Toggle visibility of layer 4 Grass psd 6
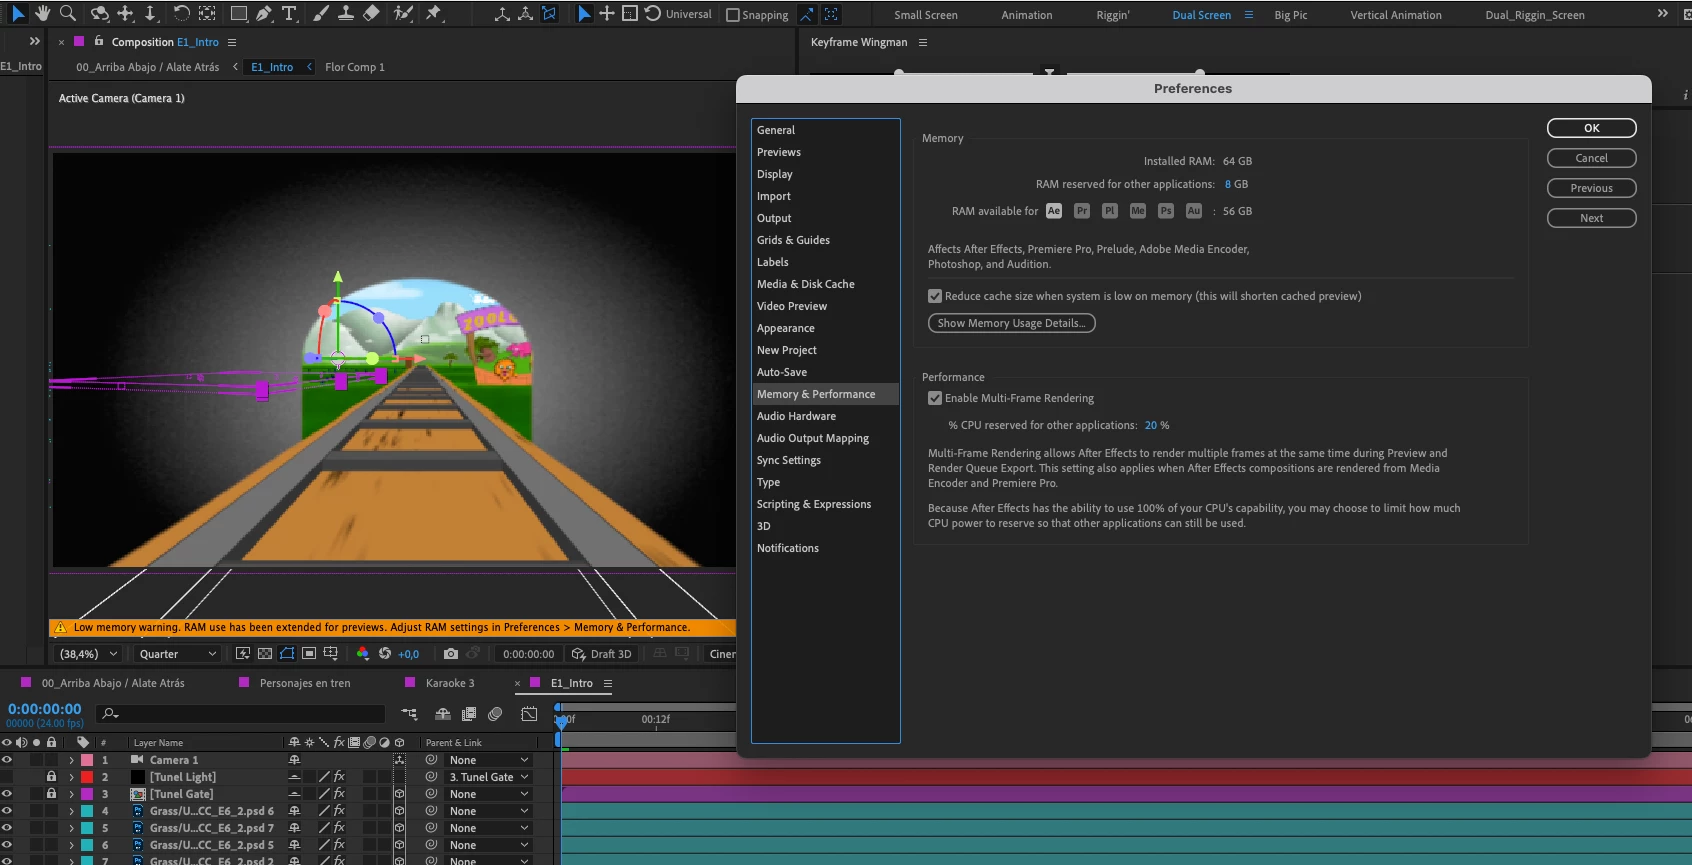 7,811
